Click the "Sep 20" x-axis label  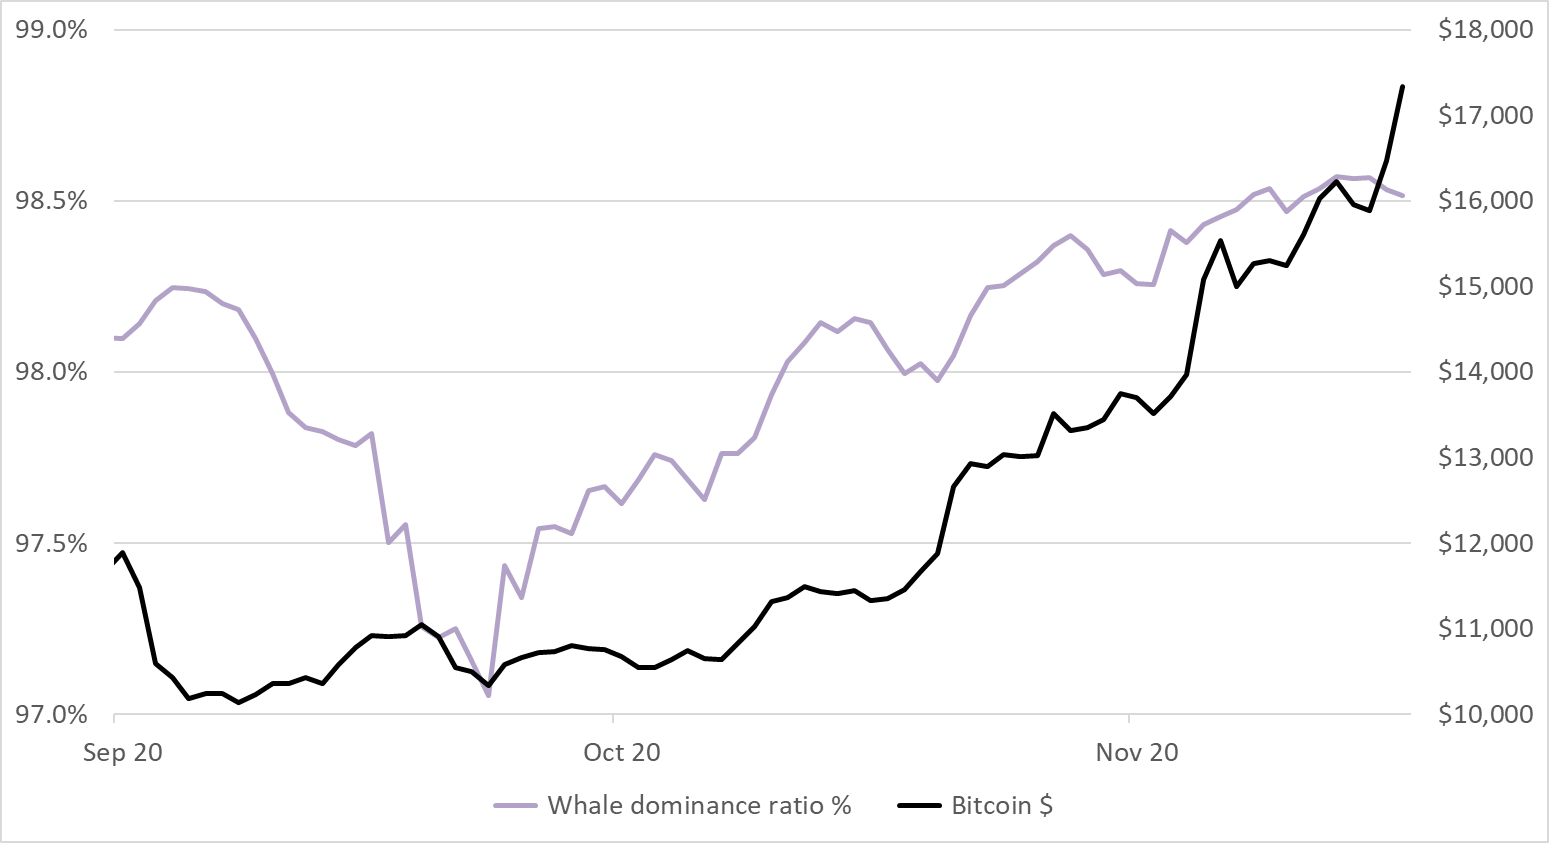pyautogui.click(x=123, y=753)
